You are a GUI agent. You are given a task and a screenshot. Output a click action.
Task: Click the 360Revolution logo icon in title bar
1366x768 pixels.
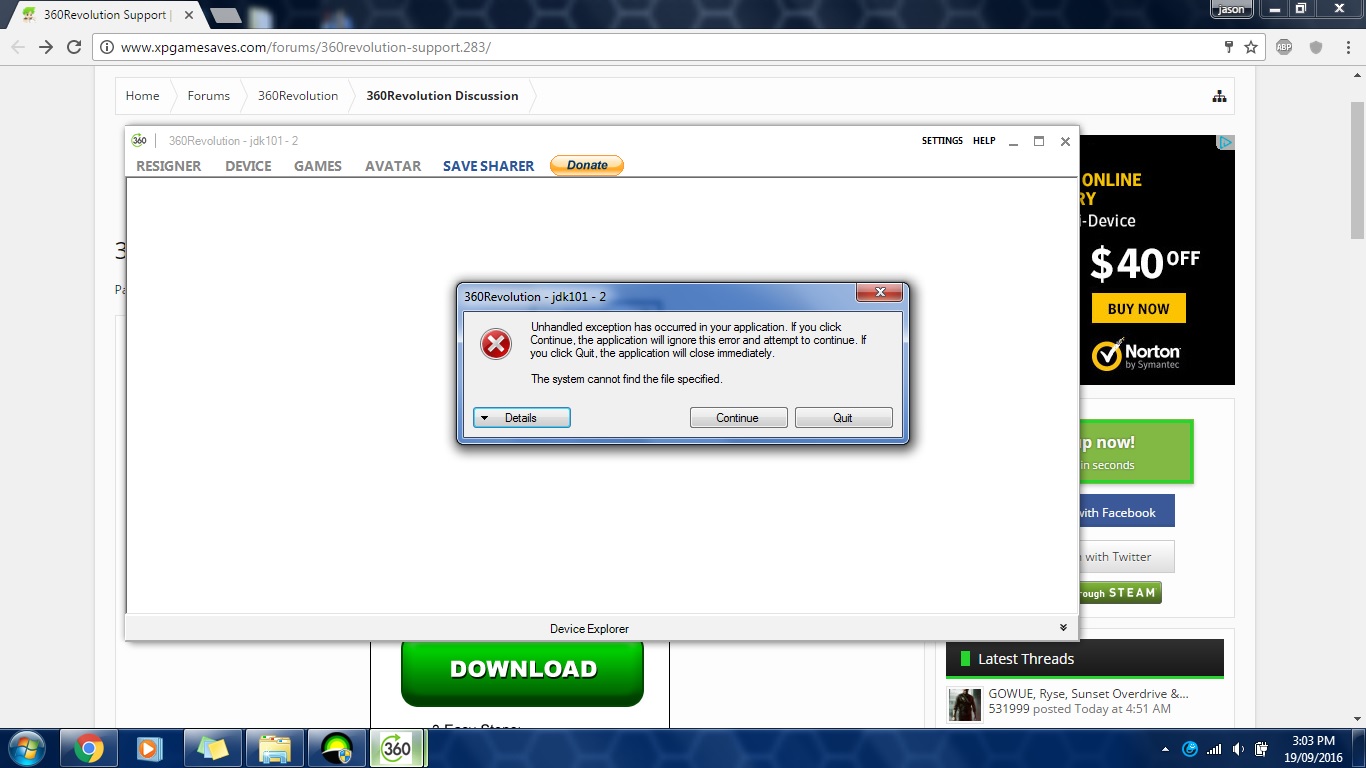click(x=139, y=141)
